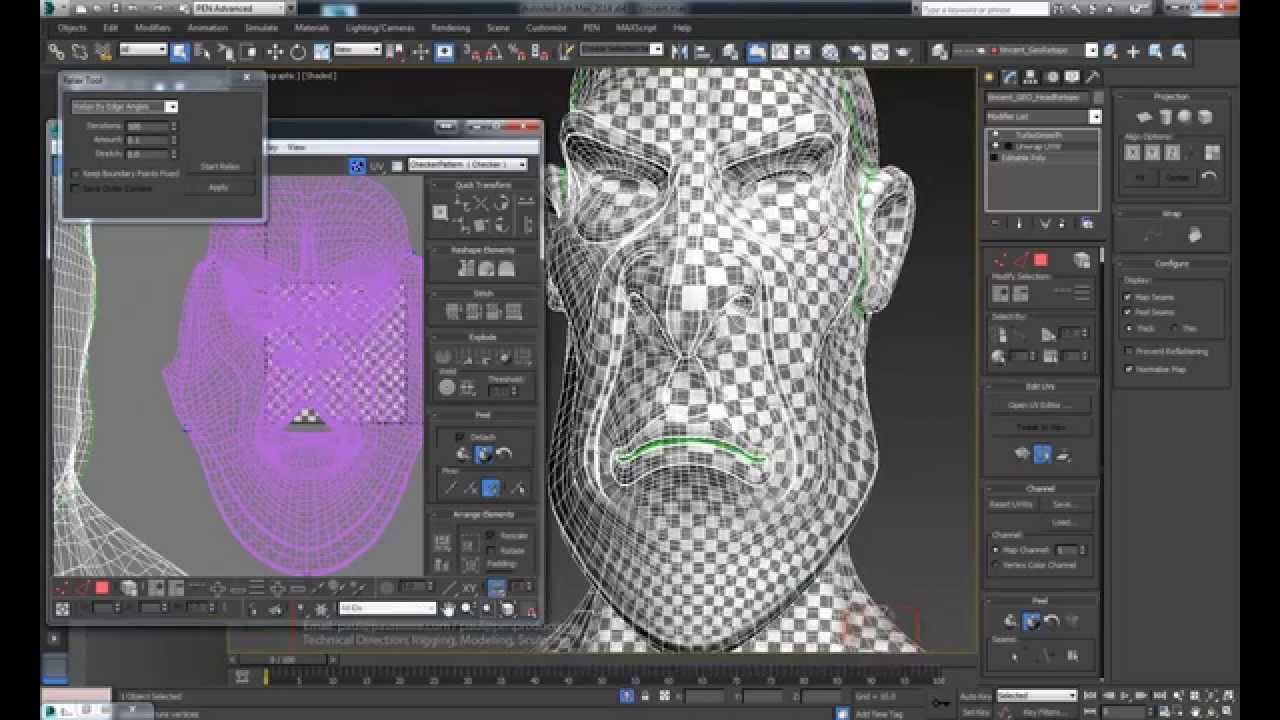Select the Thick radio button
Image resolution: width=1280 pixels, height=720 pixels.
(1130, 328)
